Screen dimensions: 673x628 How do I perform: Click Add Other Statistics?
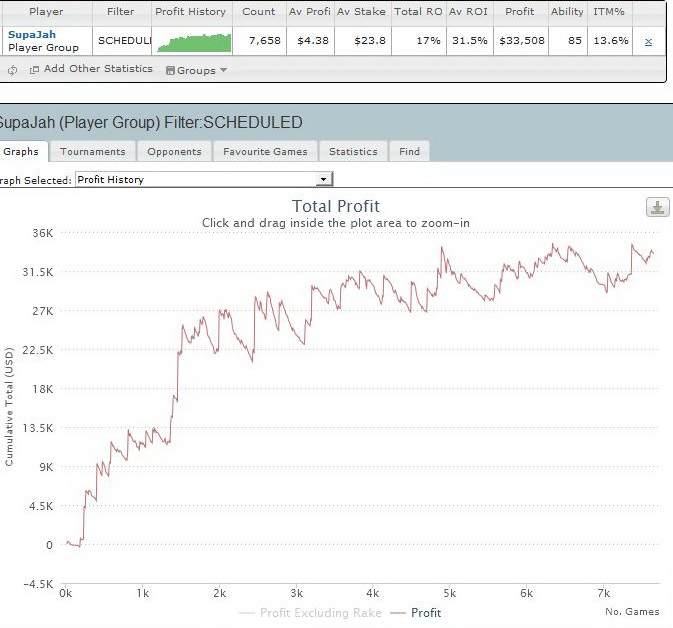point(98,69)
